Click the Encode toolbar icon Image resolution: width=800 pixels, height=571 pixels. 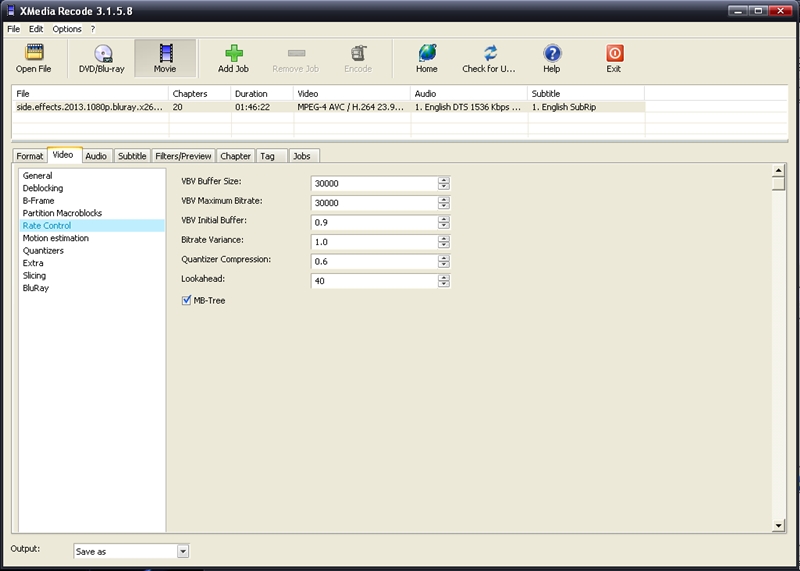tap(358, 53)
